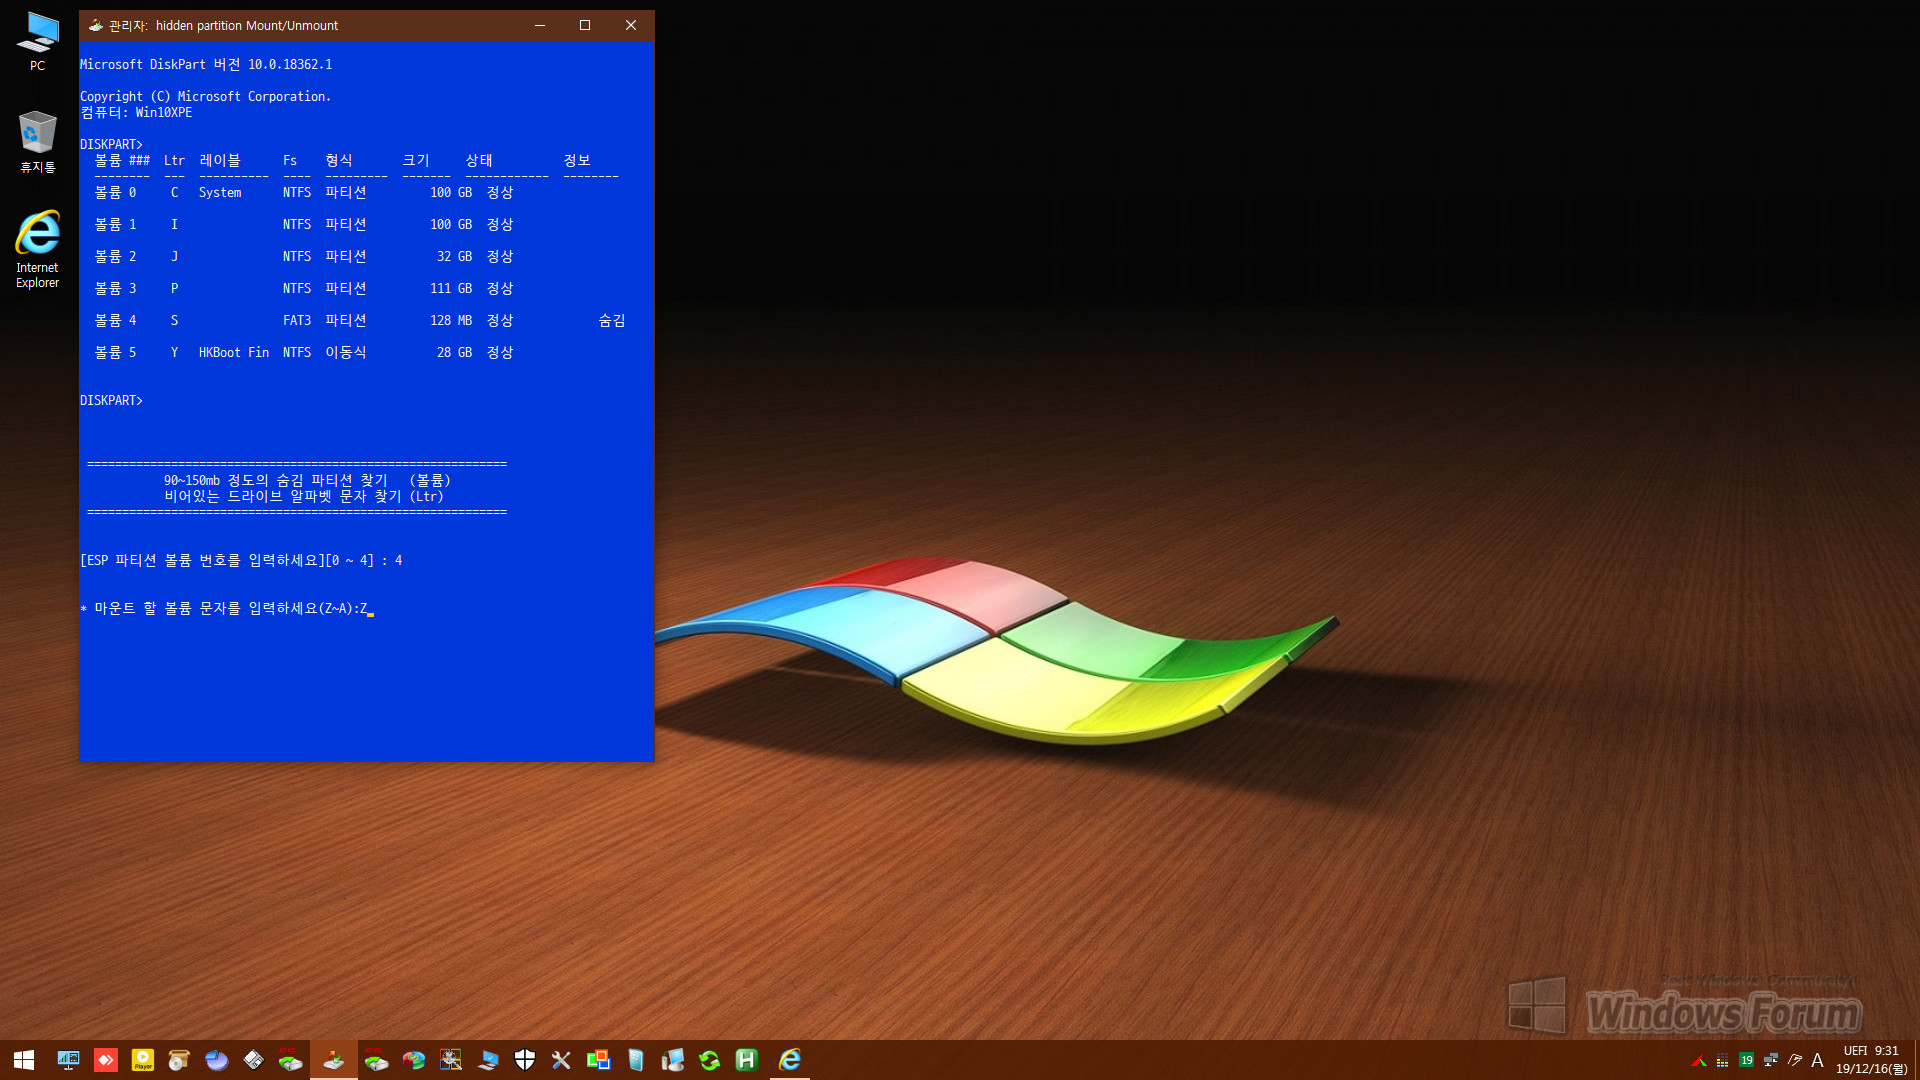Image resolution: width=1920 pixels, height=1080 pixels.
Task: Minimize the hidden partition Mount/Unmount window
Action: (540, 25)
